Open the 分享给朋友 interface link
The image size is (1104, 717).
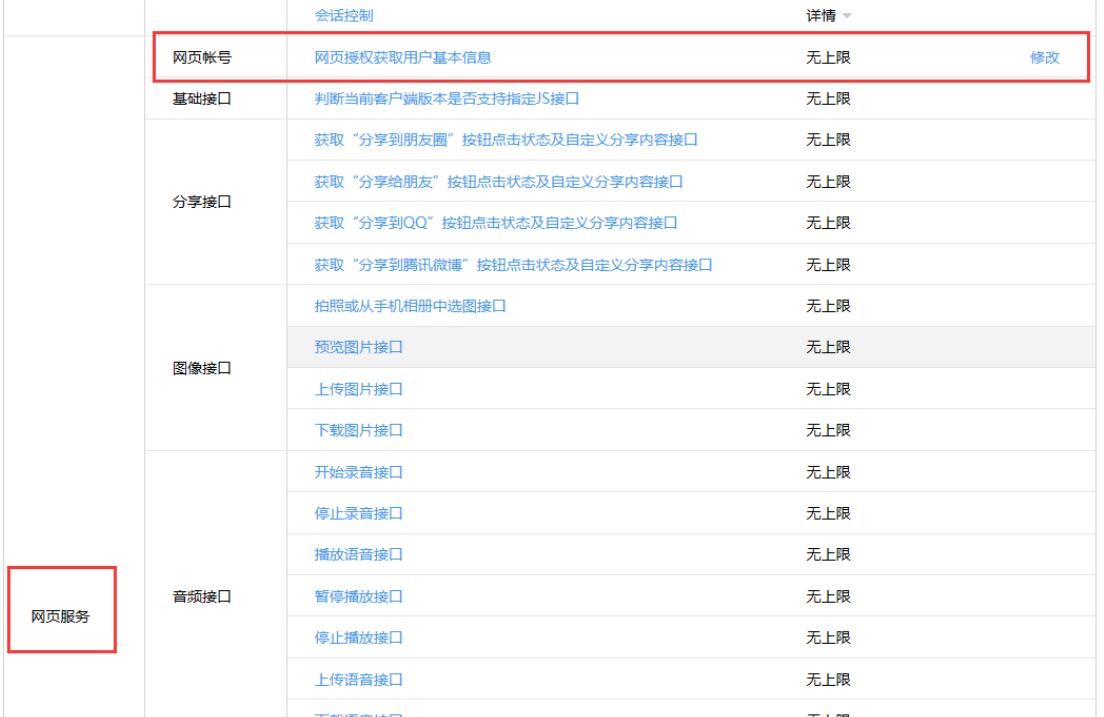tap(498, 182)
